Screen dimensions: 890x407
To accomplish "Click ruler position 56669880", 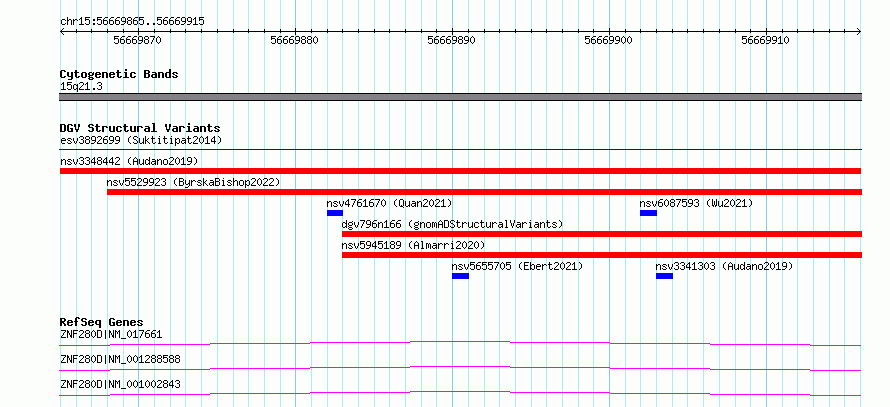I will (295, 40).
